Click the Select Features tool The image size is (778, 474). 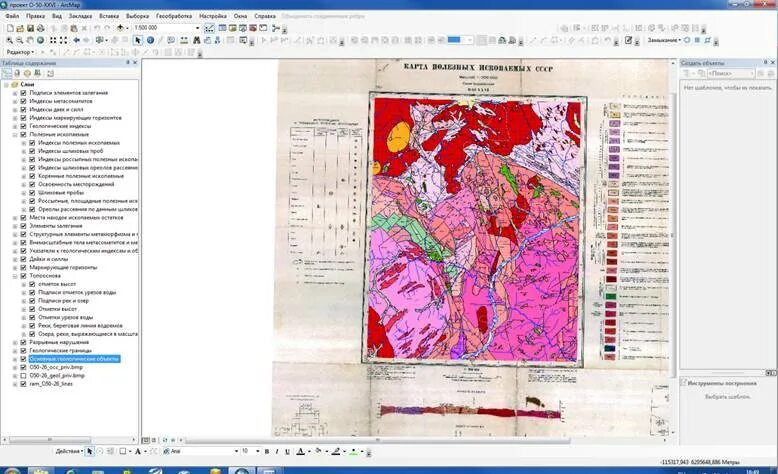click(101, 40)
